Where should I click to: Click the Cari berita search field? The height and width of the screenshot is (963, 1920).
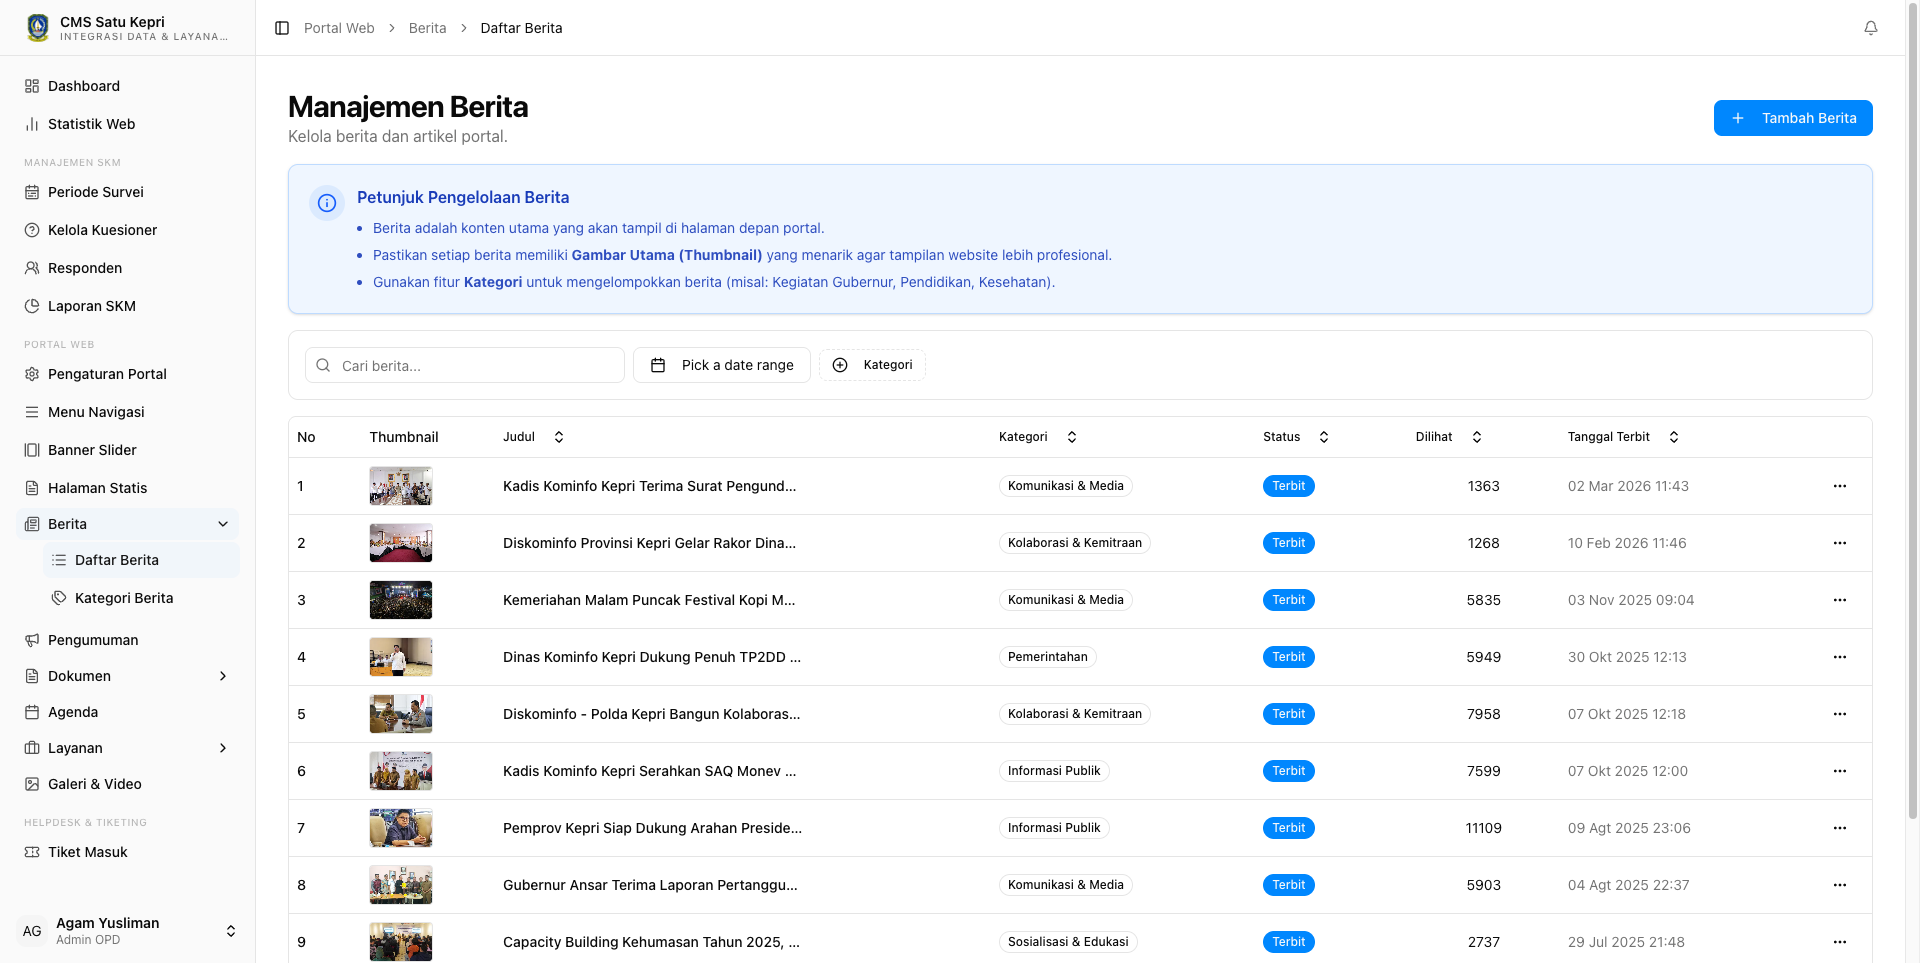pyautogui.click(x=465, y=365)
